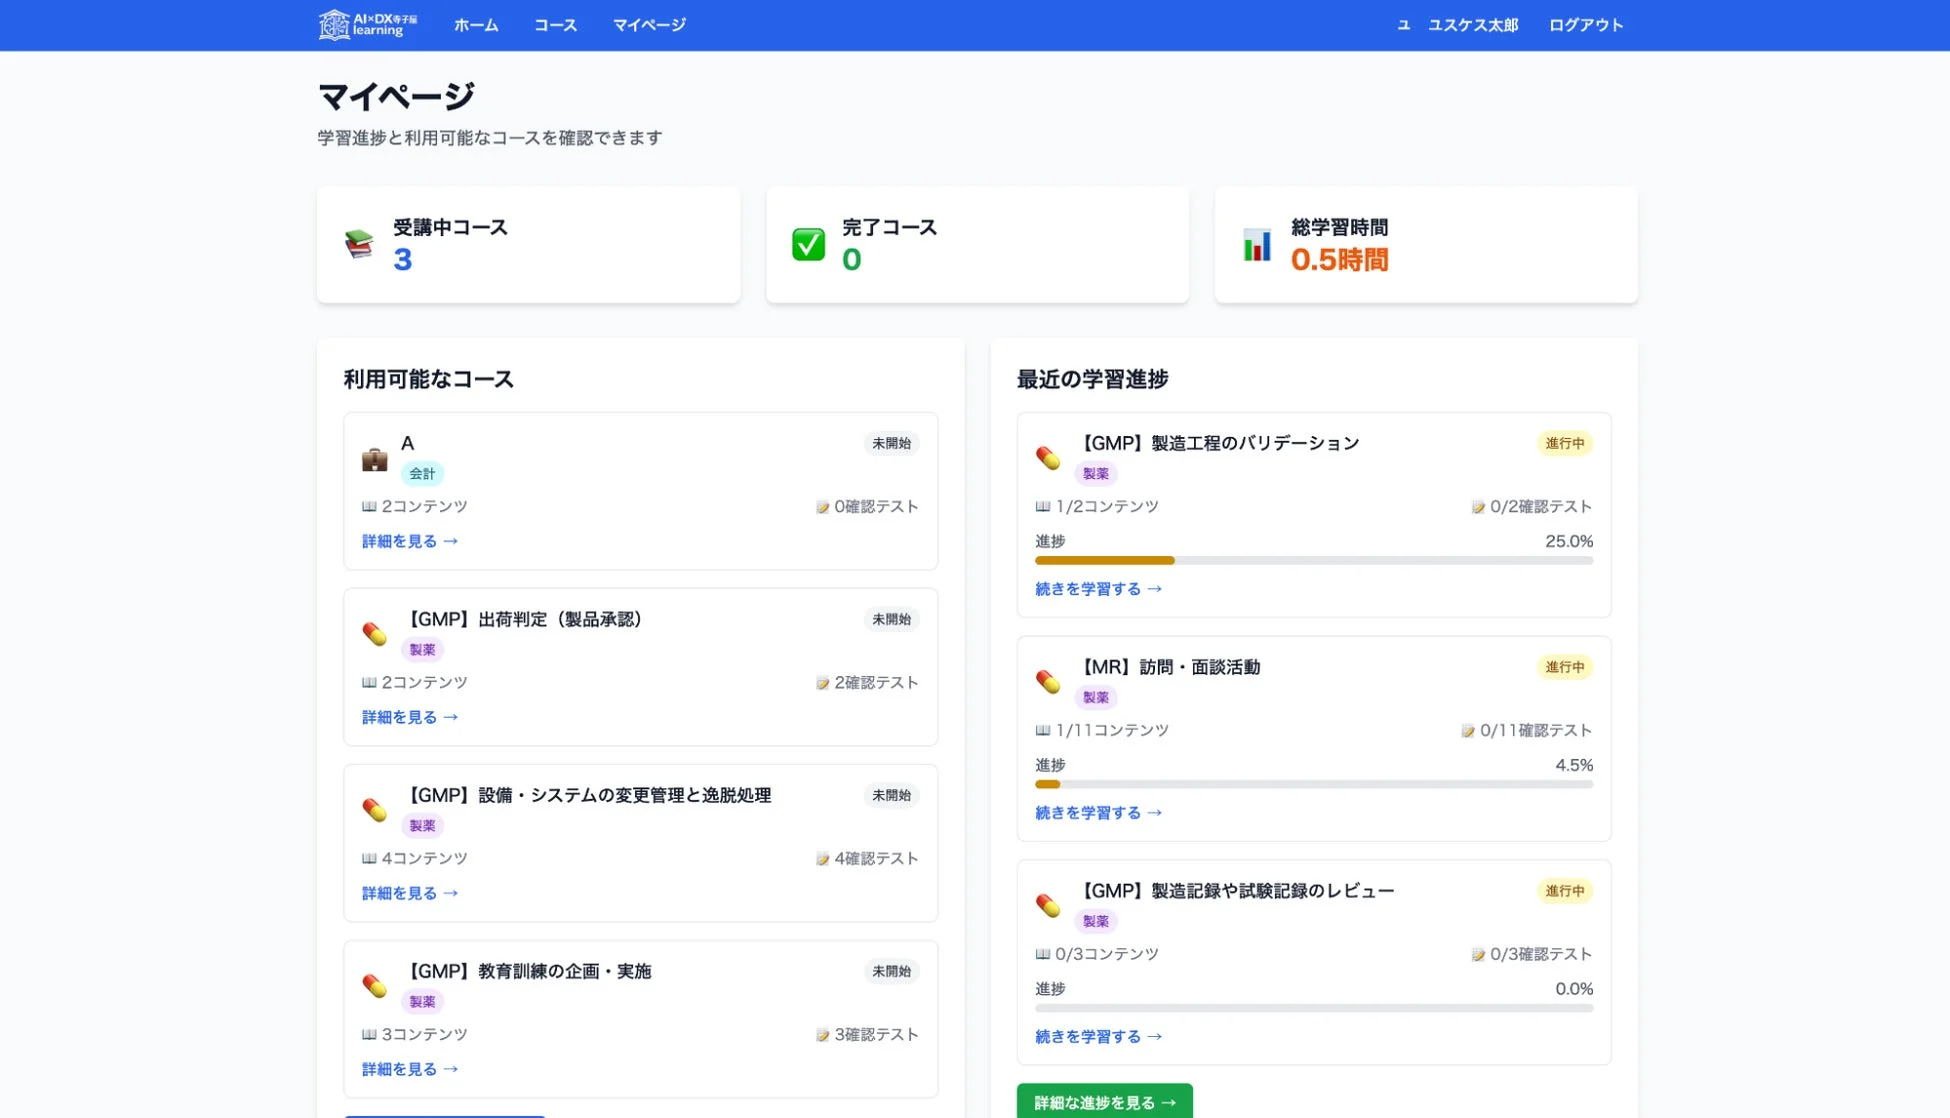Image resolution: width=1950 pixels, height=1118 pixels.
Task: Click the AI×DX寺子屋 learning logo
Action: click(365, 25)
